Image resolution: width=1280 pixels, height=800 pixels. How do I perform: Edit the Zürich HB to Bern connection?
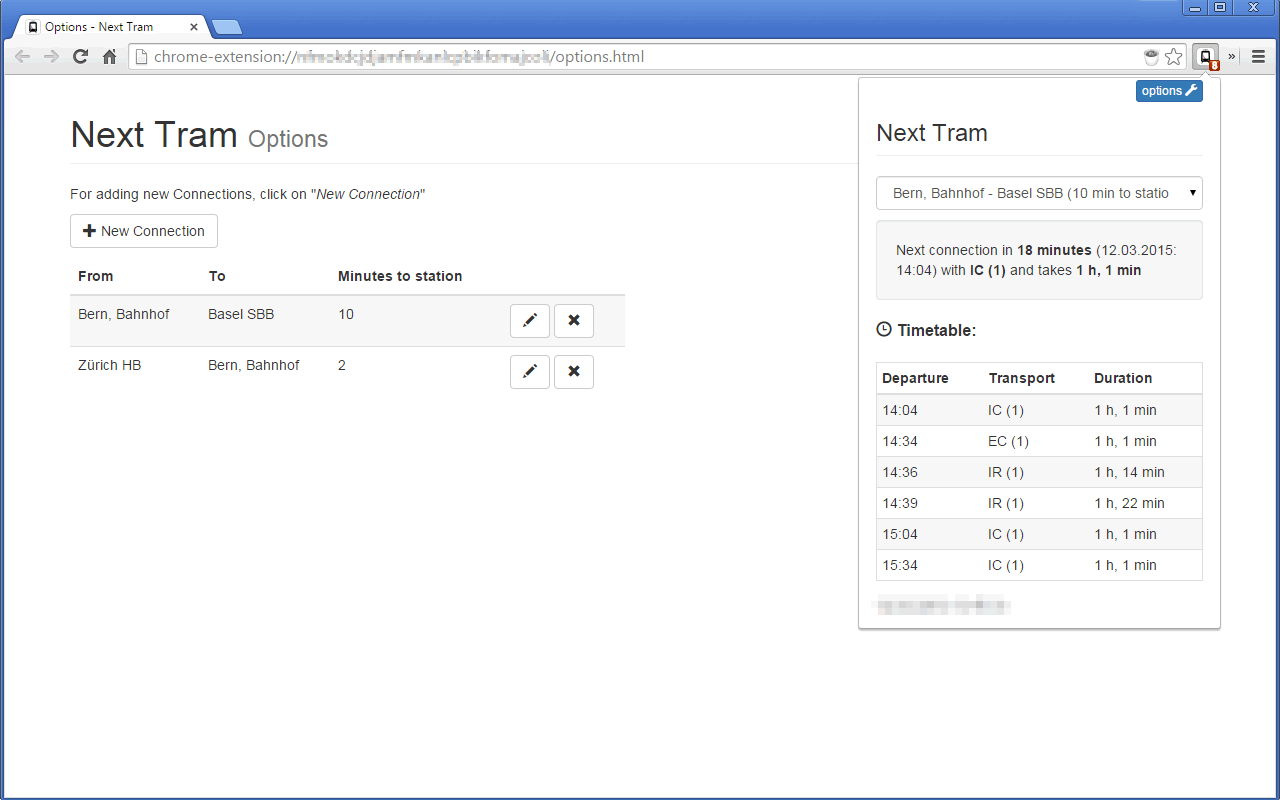(530, 372)
